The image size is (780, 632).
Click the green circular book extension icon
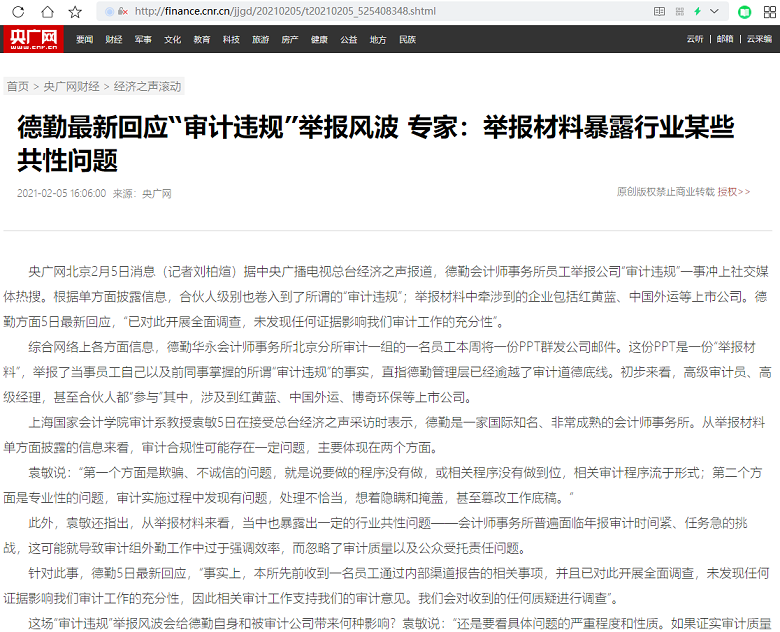[x=744, y=11]
